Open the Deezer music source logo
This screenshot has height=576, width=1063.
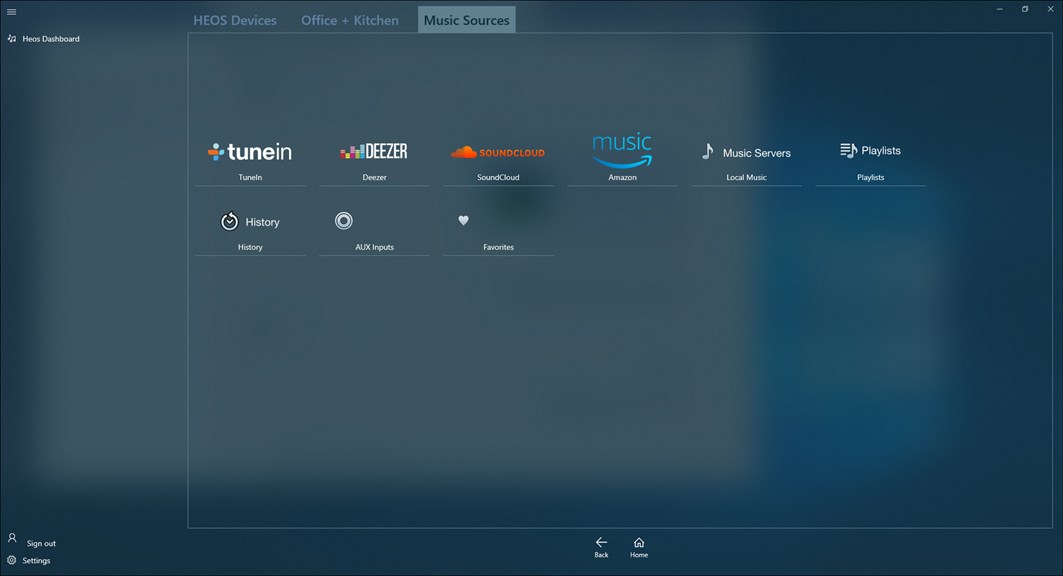(x=374, y=151)
